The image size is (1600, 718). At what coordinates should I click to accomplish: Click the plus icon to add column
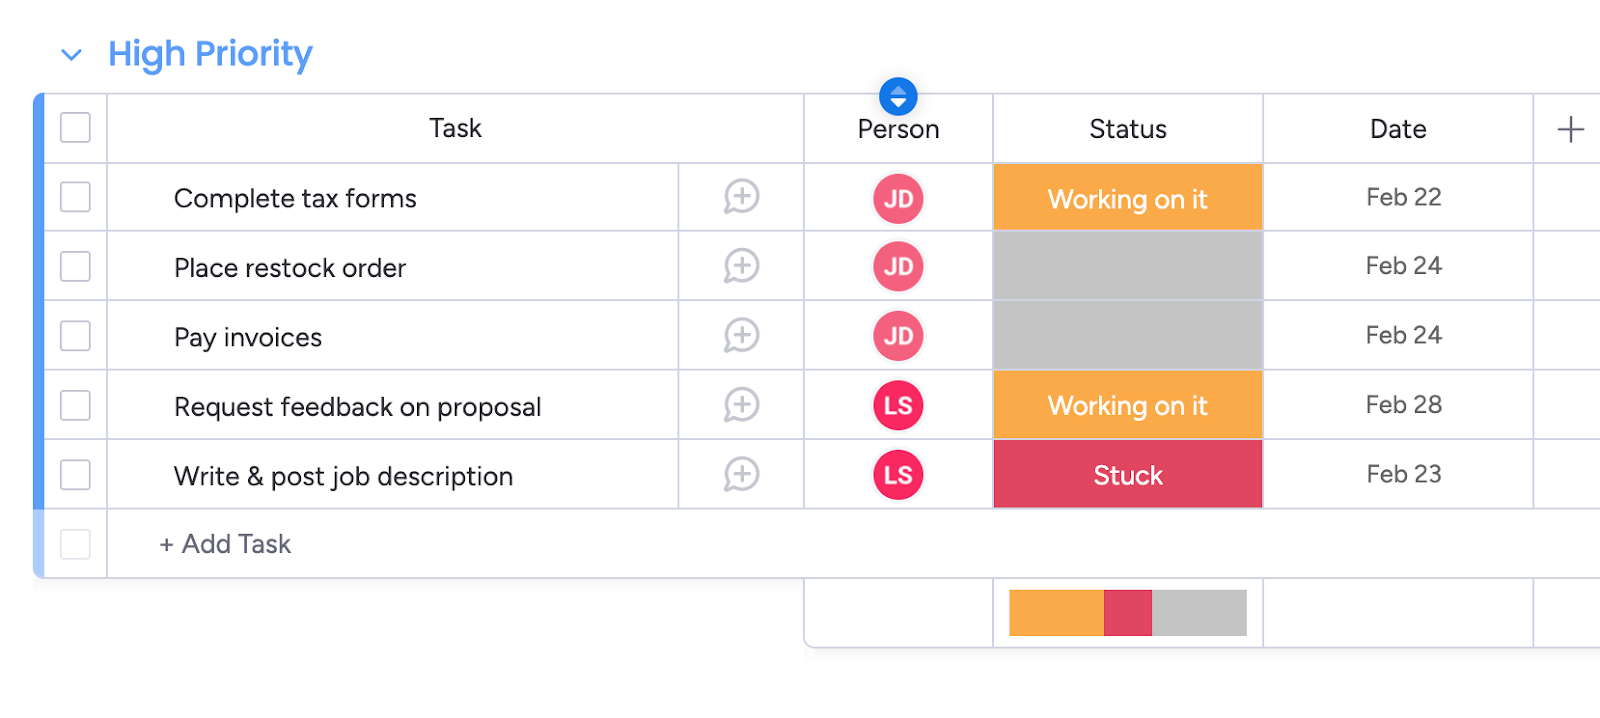[1570, 129]
